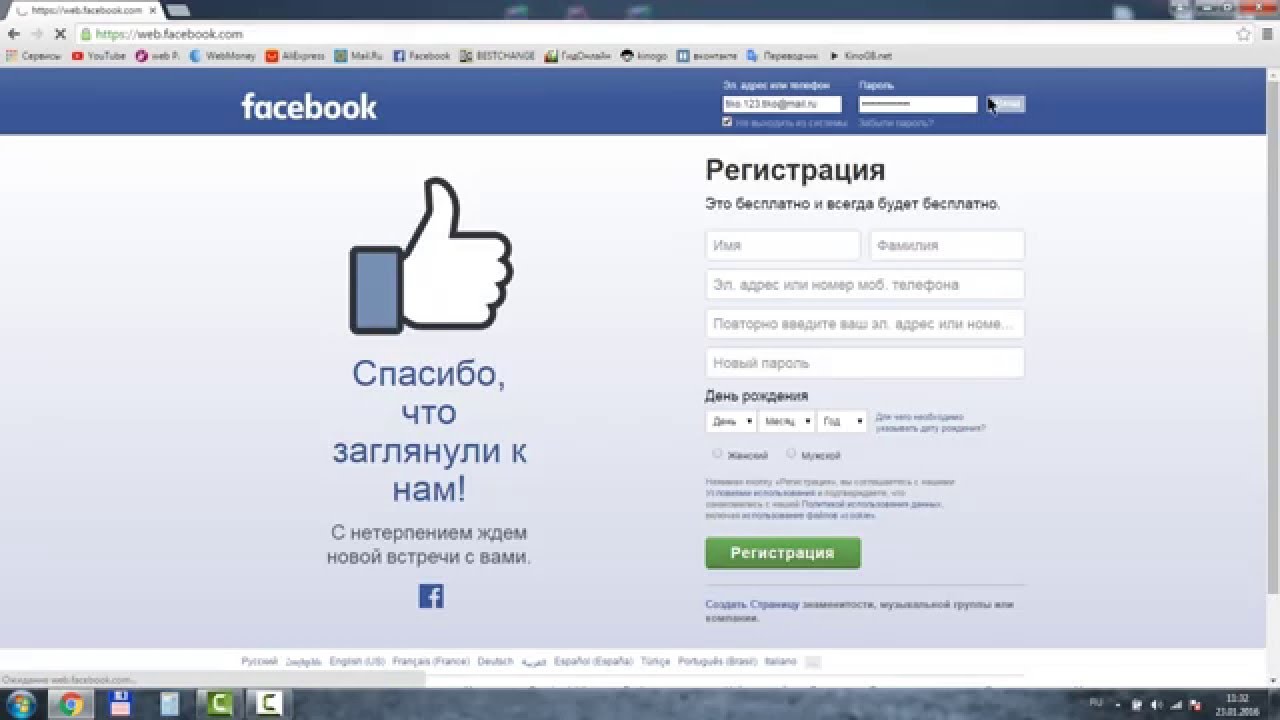Select Женский gender radio button

[x=717, y=453]
